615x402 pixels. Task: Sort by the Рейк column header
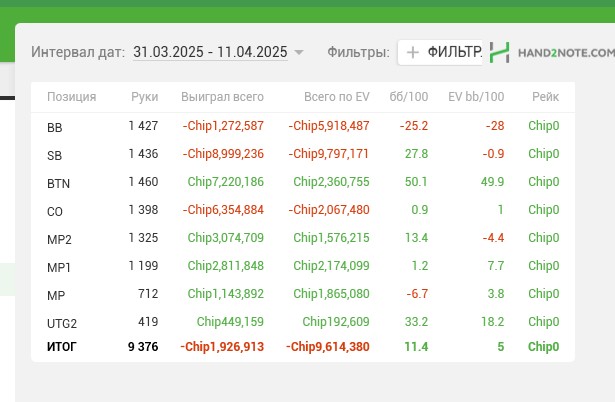pos(545,97)
